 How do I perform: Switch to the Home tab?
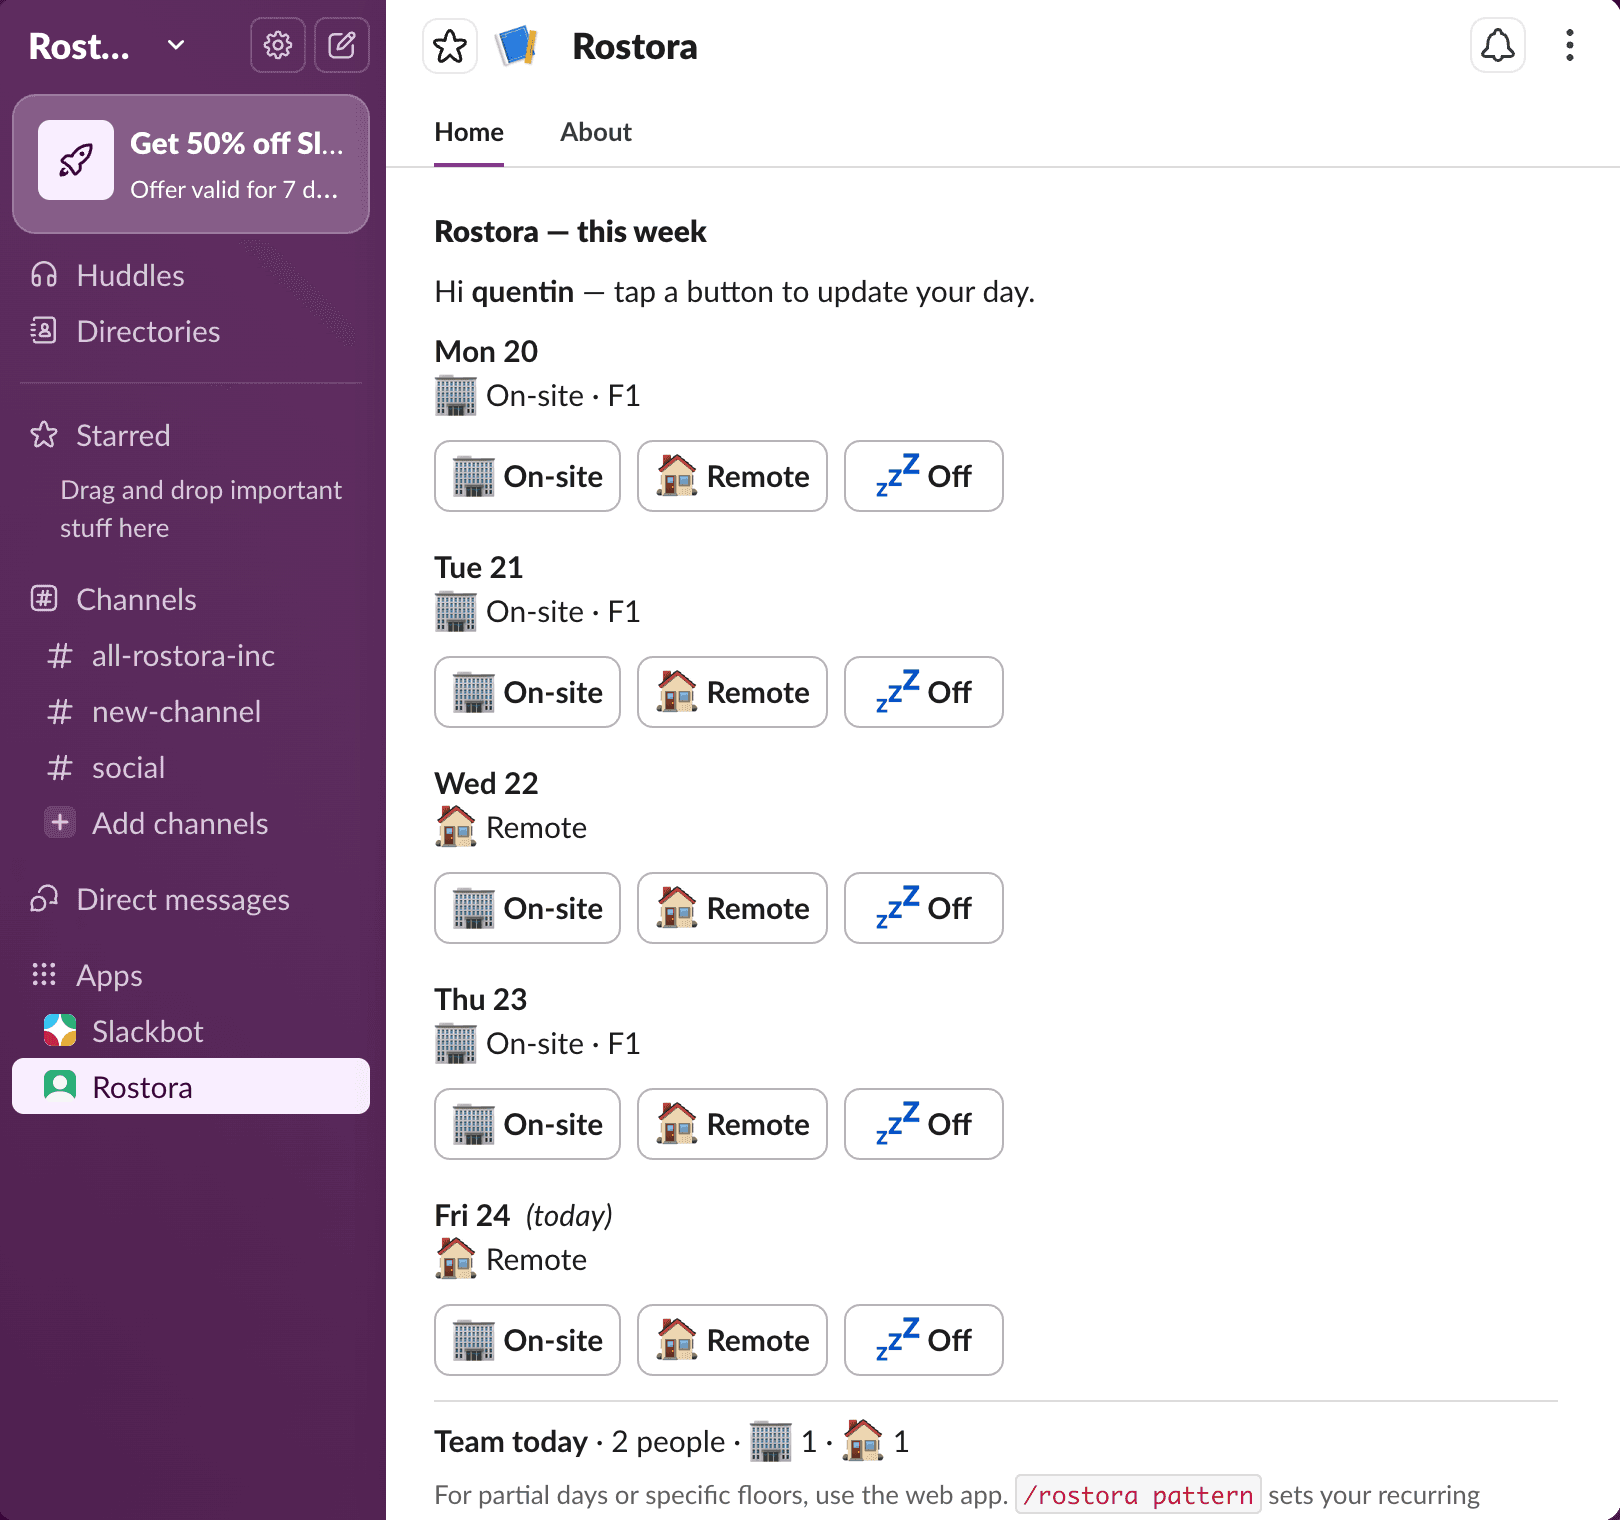point(469,132)
